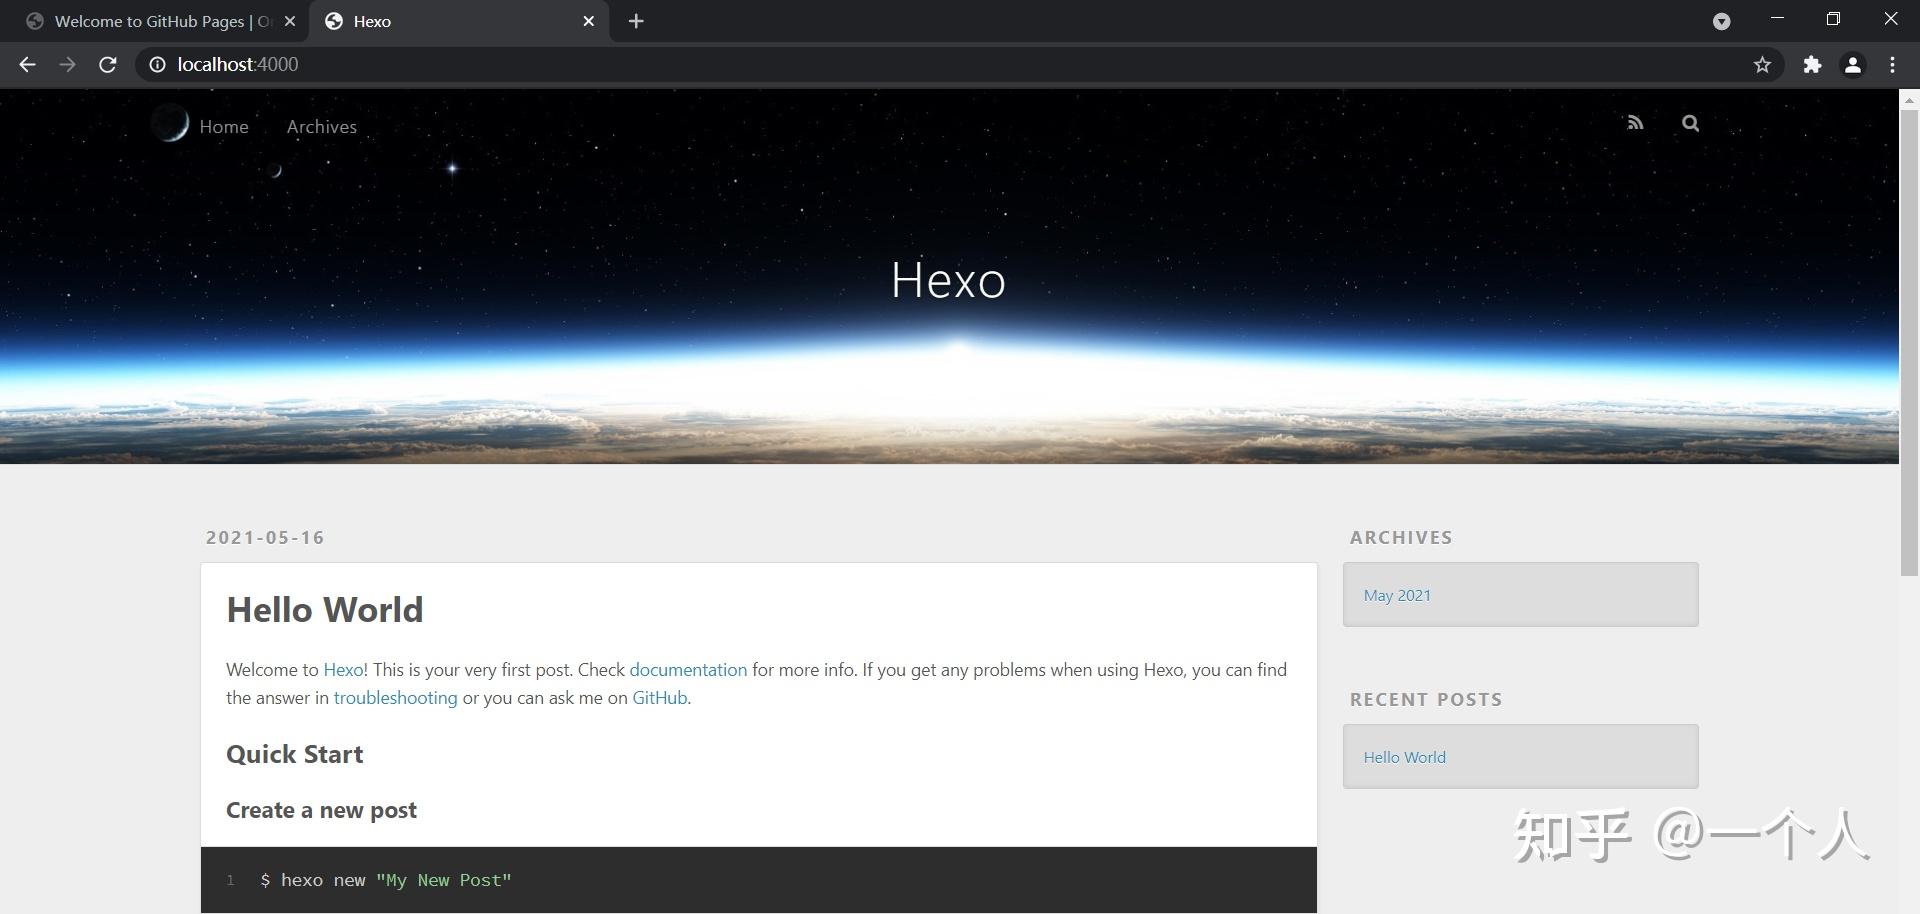Close the Hexo browser tab

pos(589,20)
